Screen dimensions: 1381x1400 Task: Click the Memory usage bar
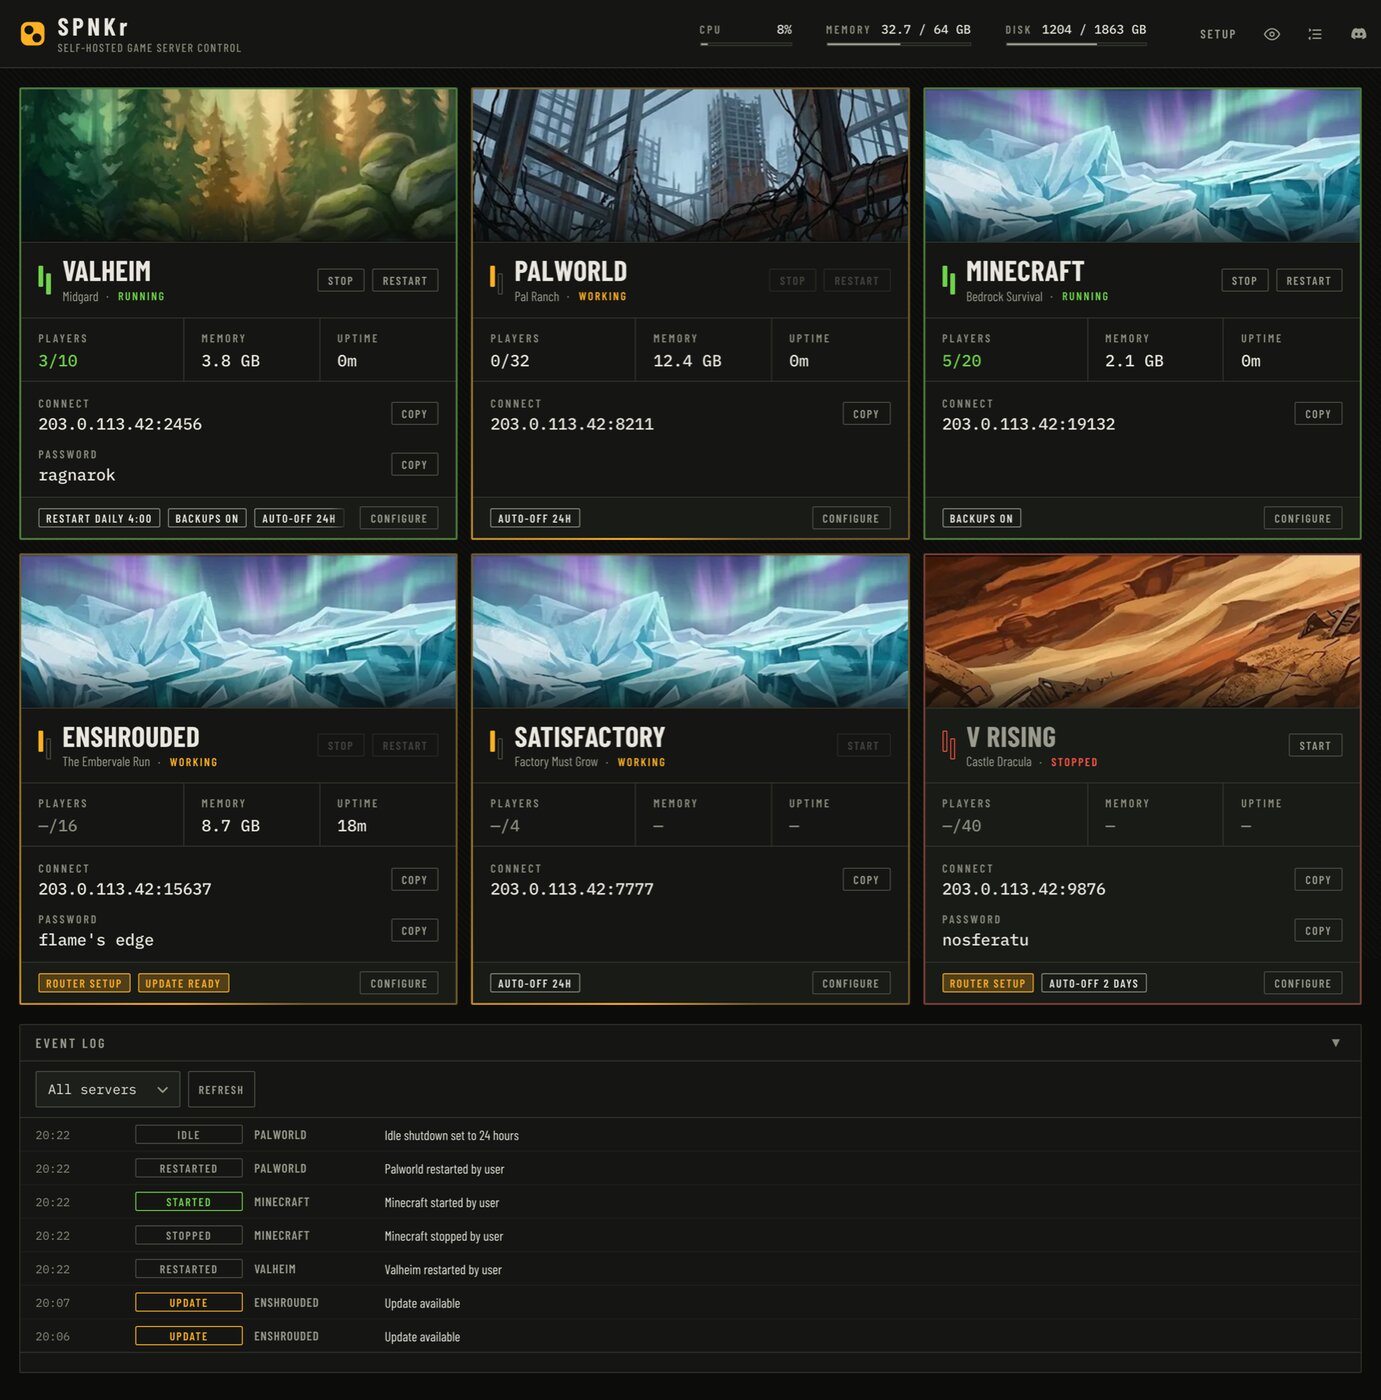[898, 44]
